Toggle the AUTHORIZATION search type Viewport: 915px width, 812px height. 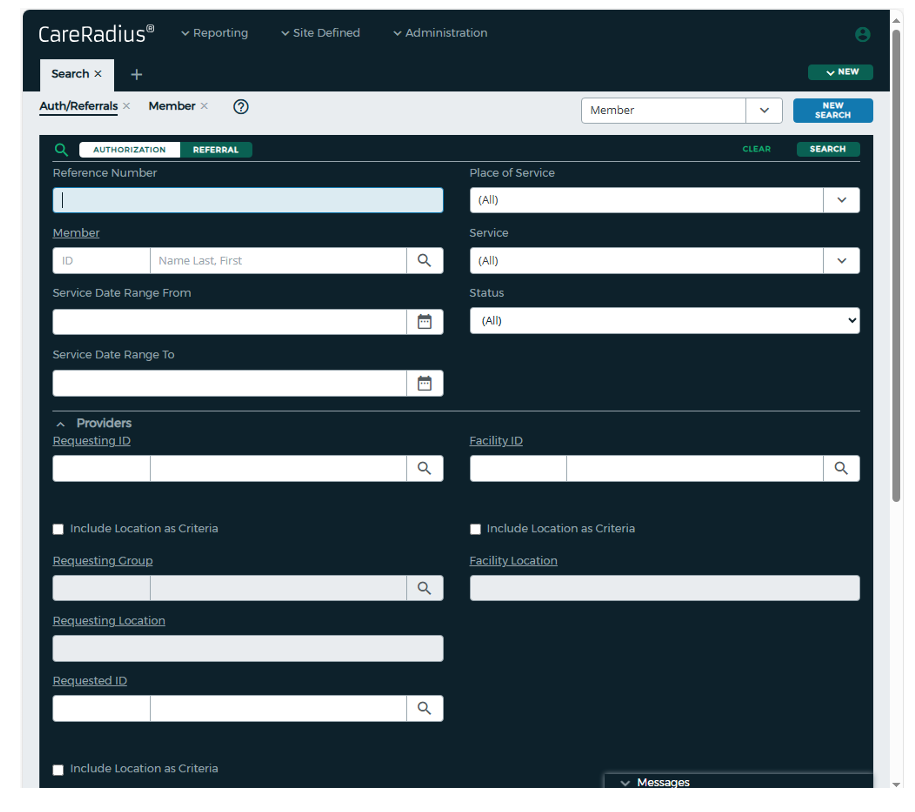pyautogui.click(x=129, y=149)
